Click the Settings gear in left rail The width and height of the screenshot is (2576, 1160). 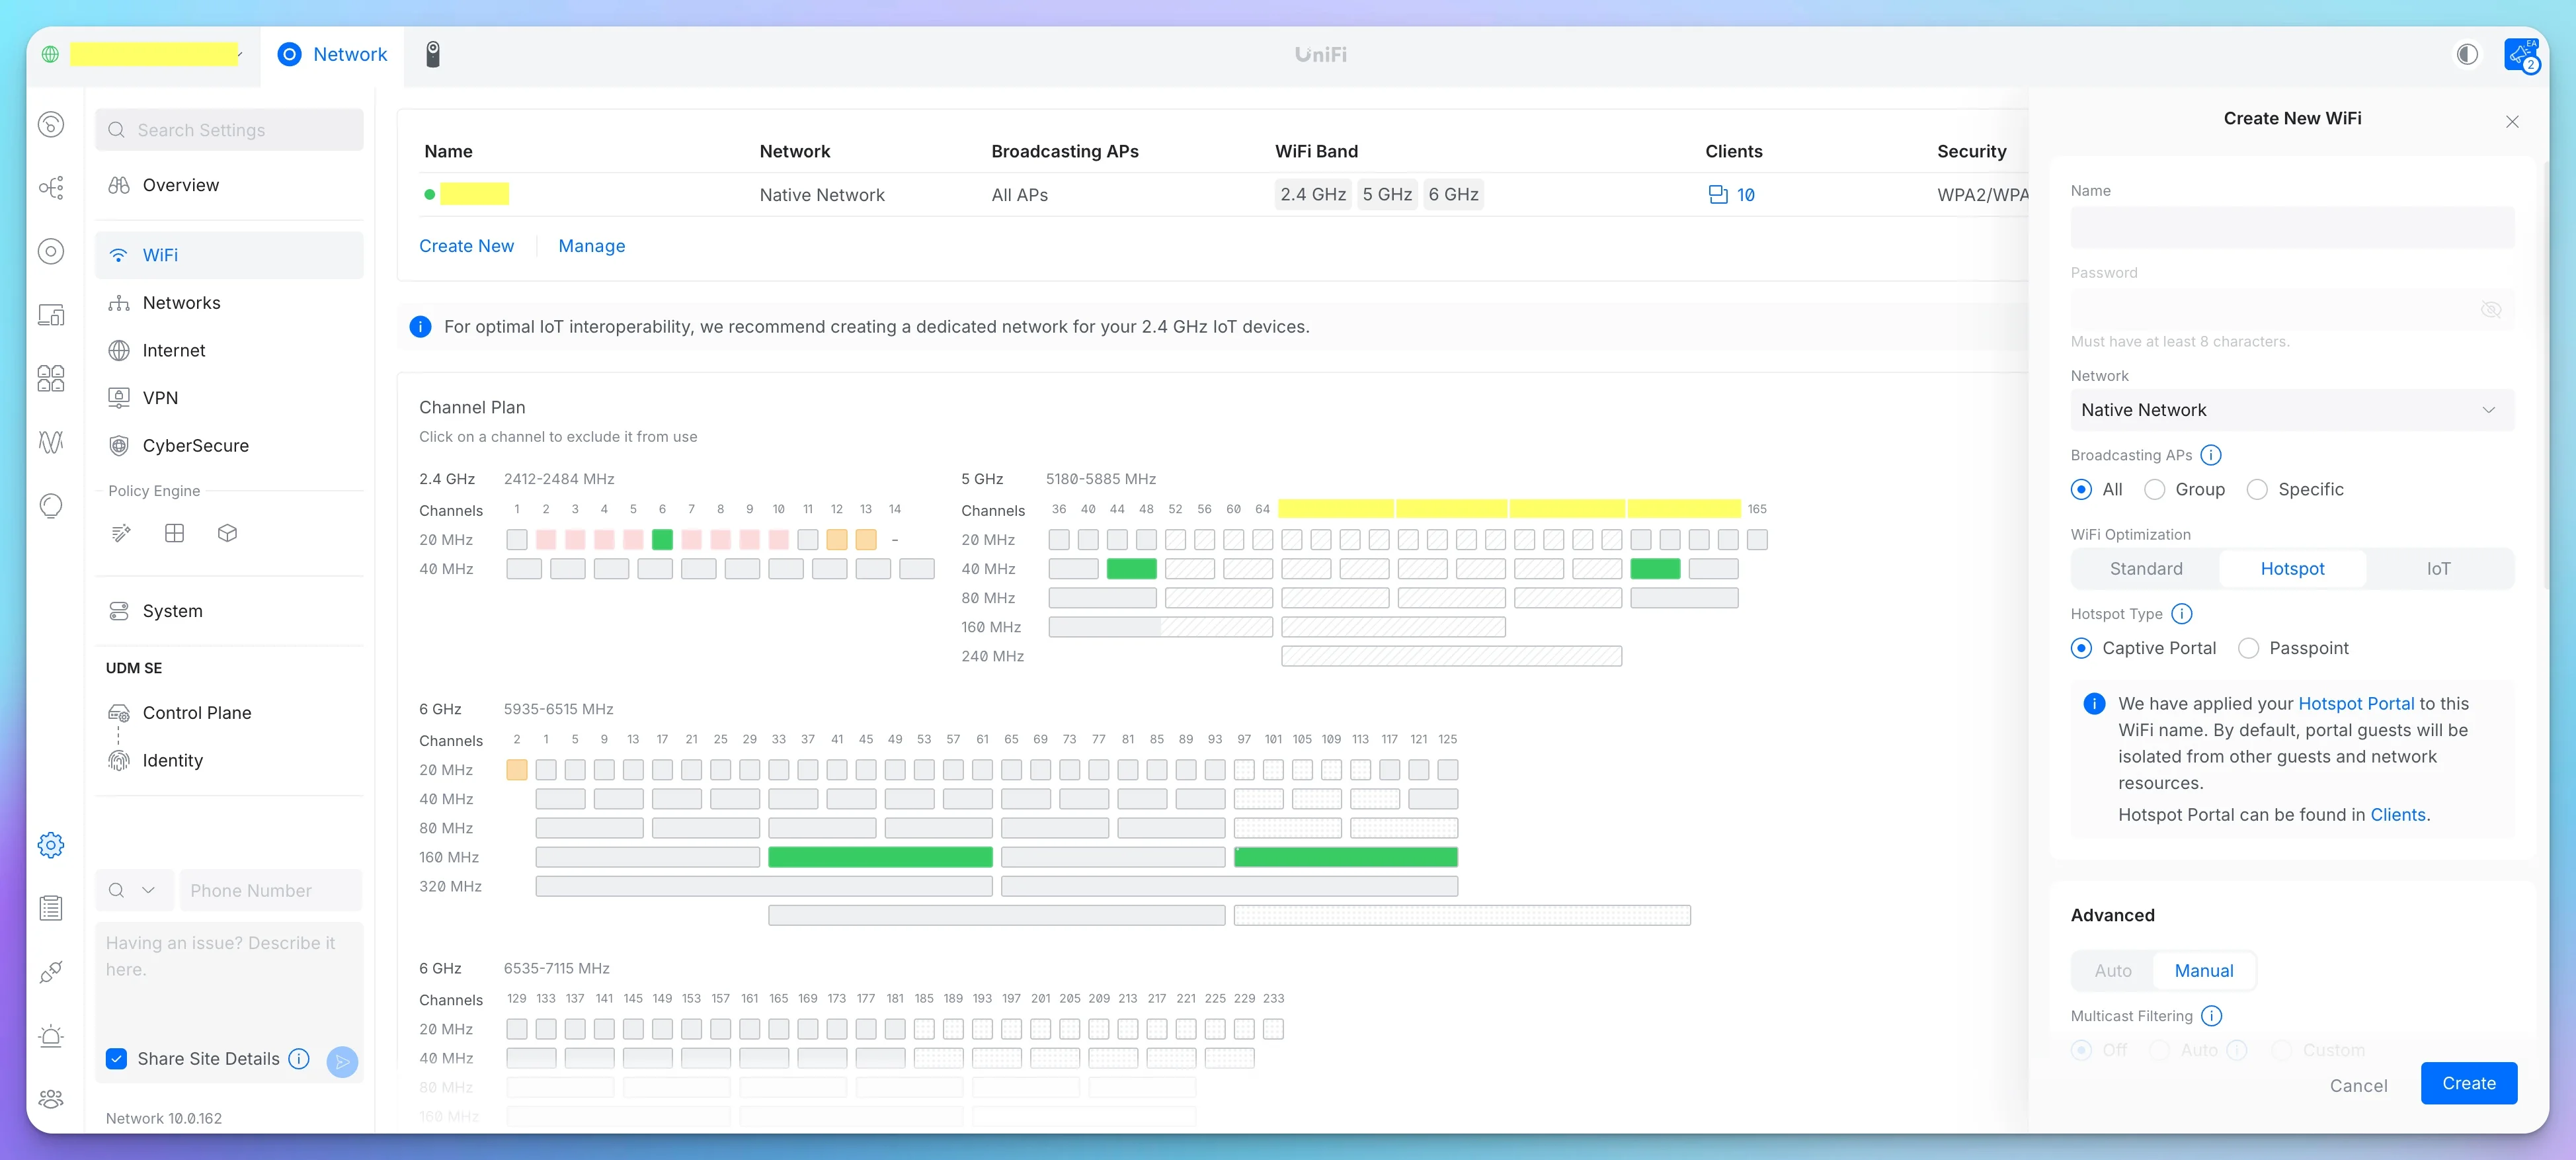[51, 845]
